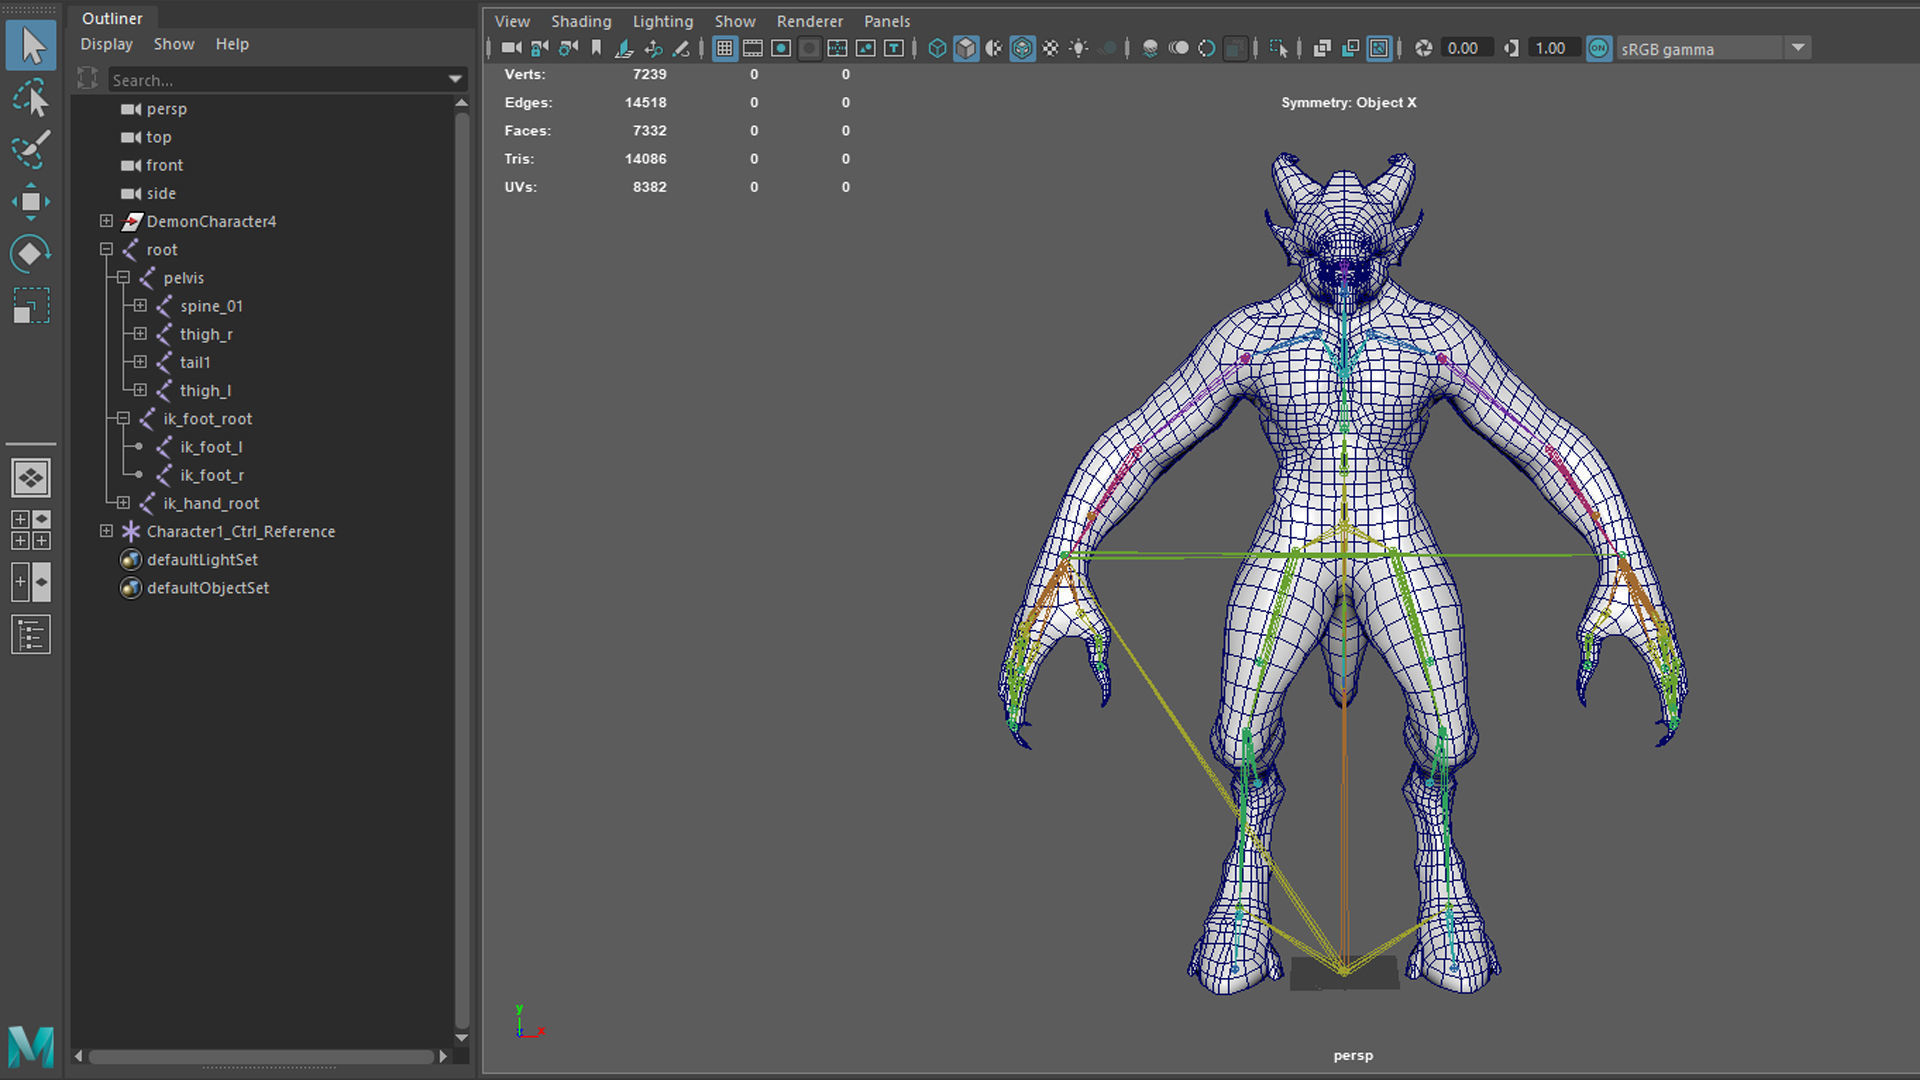Toggle the Safe Action overlay

(x=866, y=48)
